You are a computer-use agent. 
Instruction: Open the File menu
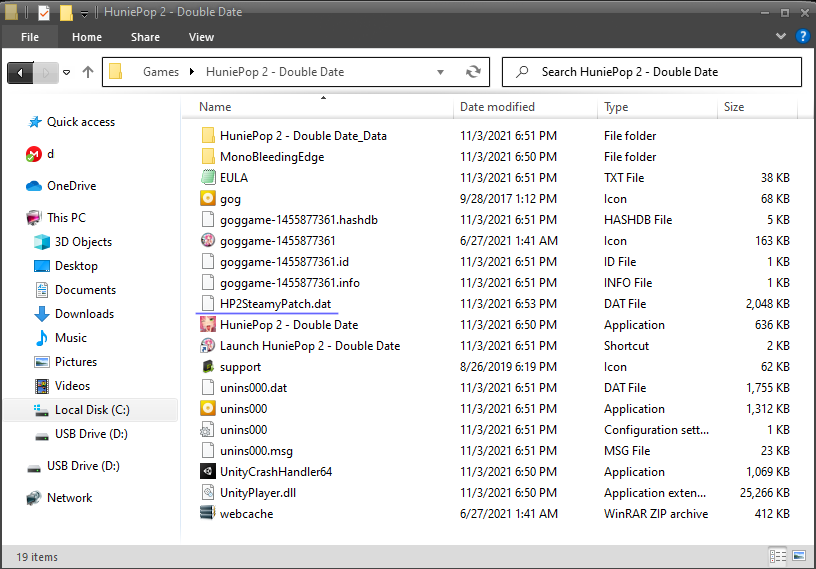[30, 37]
